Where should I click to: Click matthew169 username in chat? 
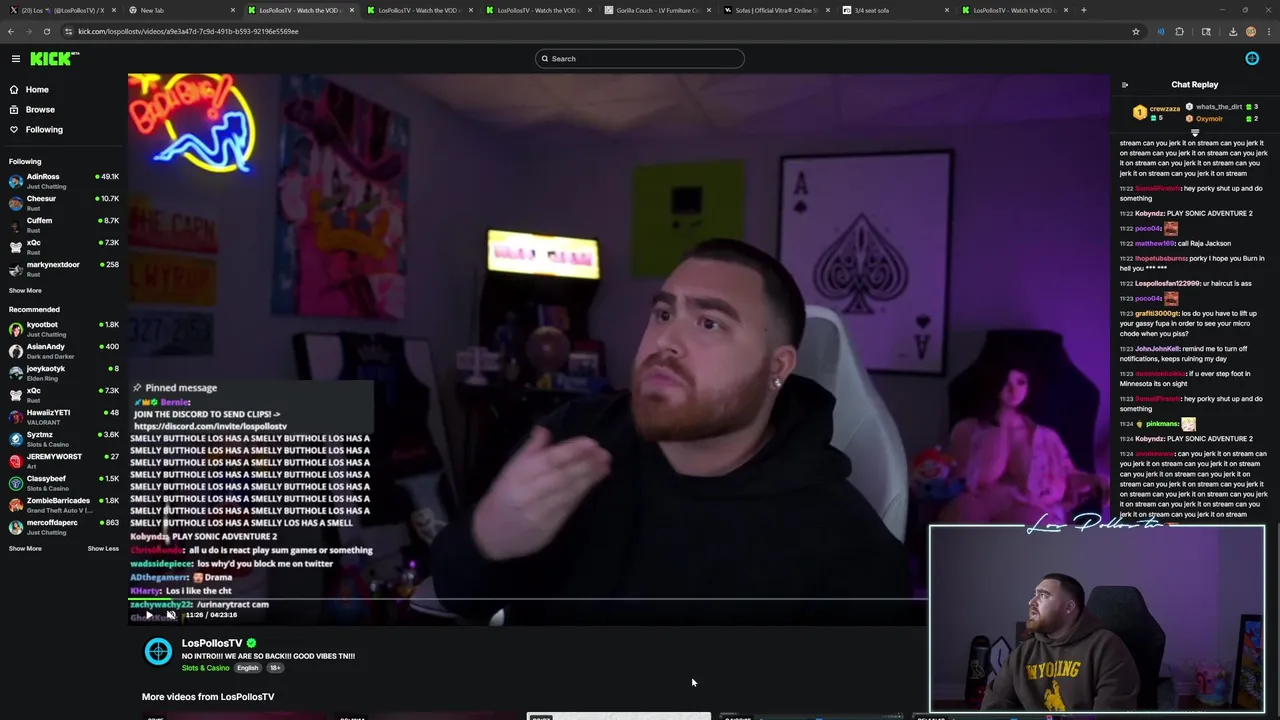(x=1155, y=244)
